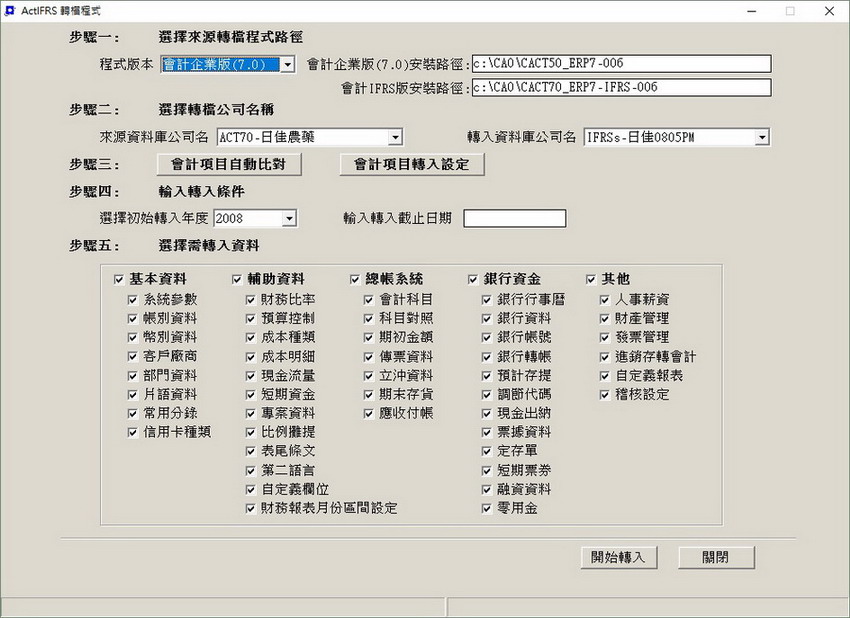Uncheck the 客戶廠商 checkbox
Image resolution: width=850 pixels, height=618 pixels.
(x=132, y=356)
